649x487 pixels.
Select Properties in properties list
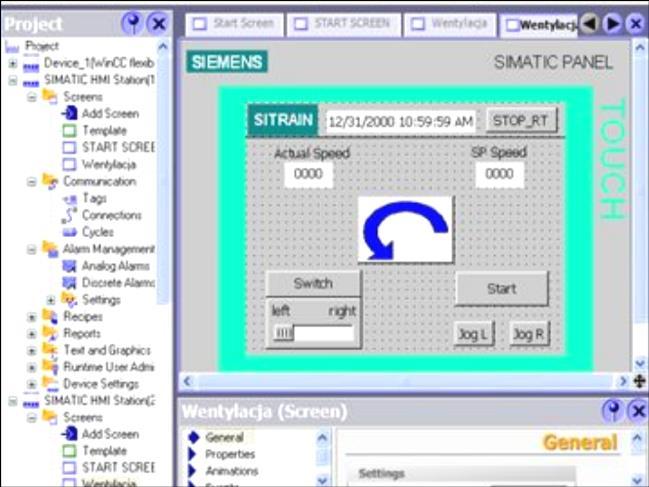(230, 454)
